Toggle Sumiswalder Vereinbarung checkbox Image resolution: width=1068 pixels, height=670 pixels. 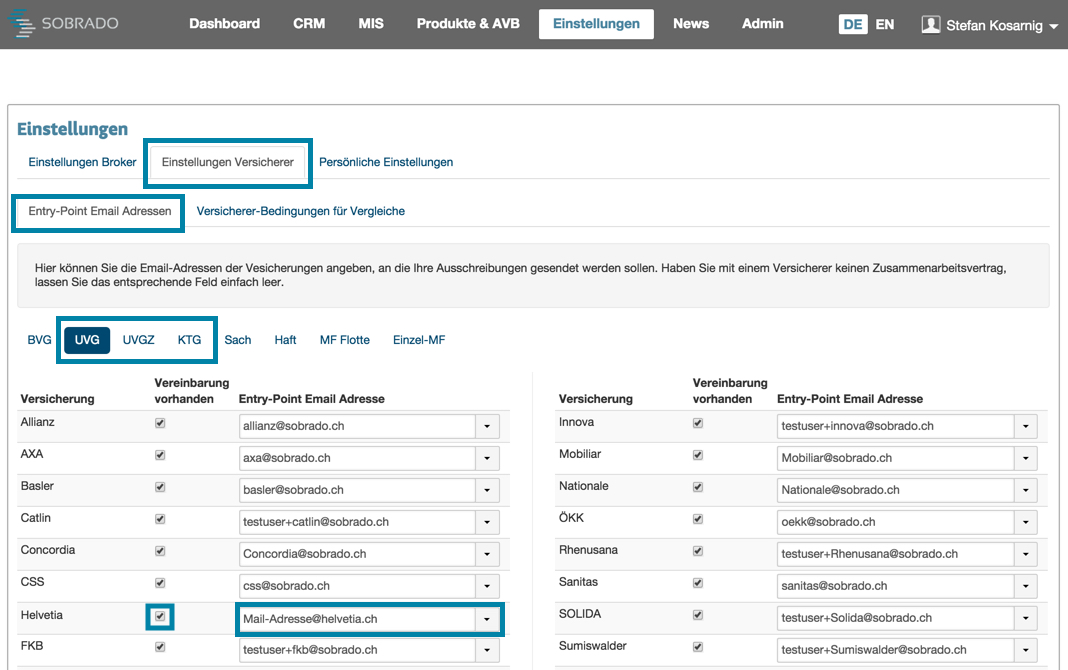coord(698,647)
